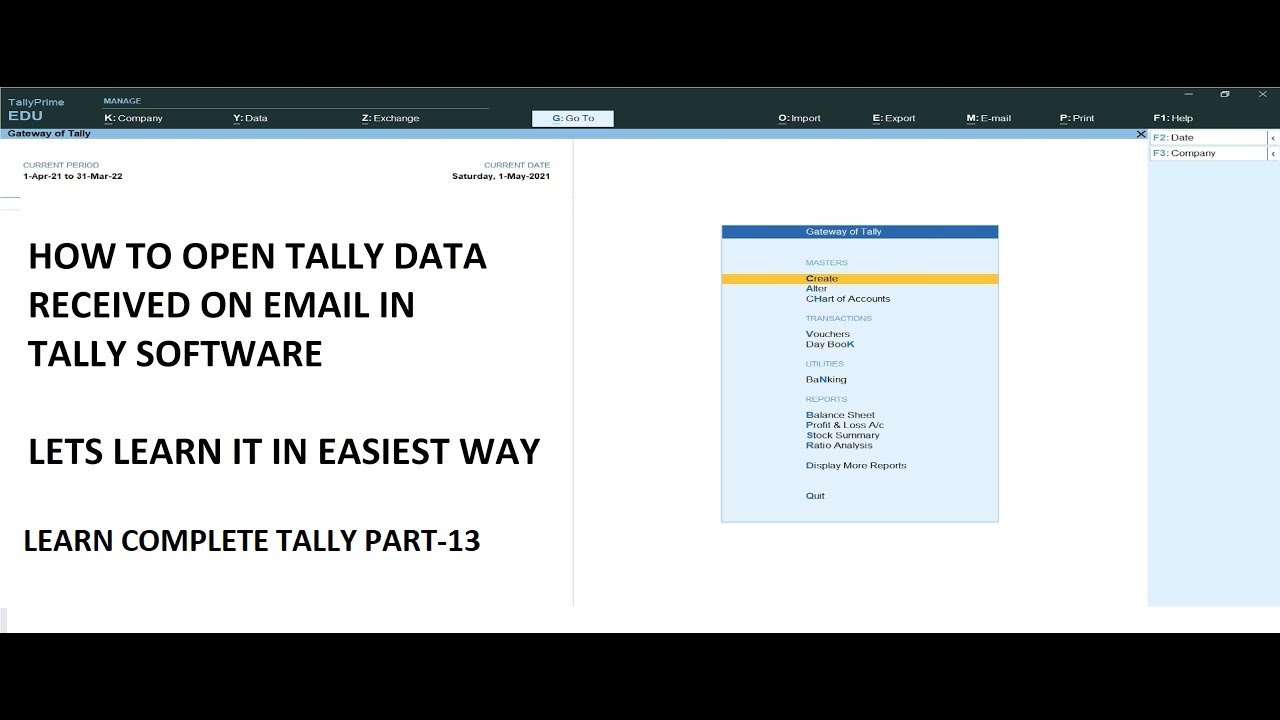The height and width of the screenshot is (720, 1280).
Task: Click the F2: Date button
Action: [1208, 138]
